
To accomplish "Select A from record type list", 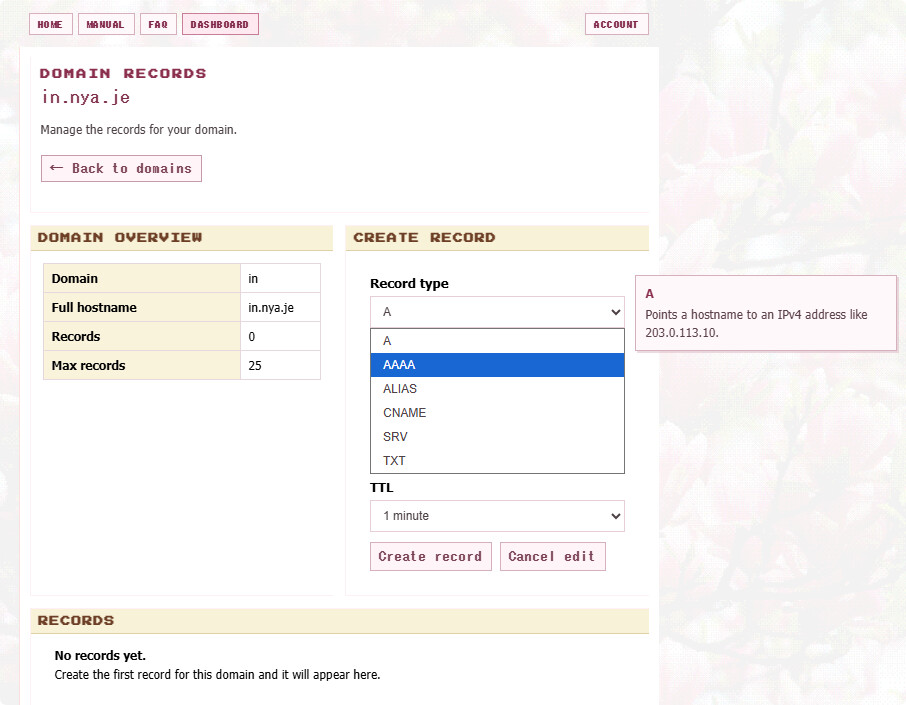I will tap(497, 341).
